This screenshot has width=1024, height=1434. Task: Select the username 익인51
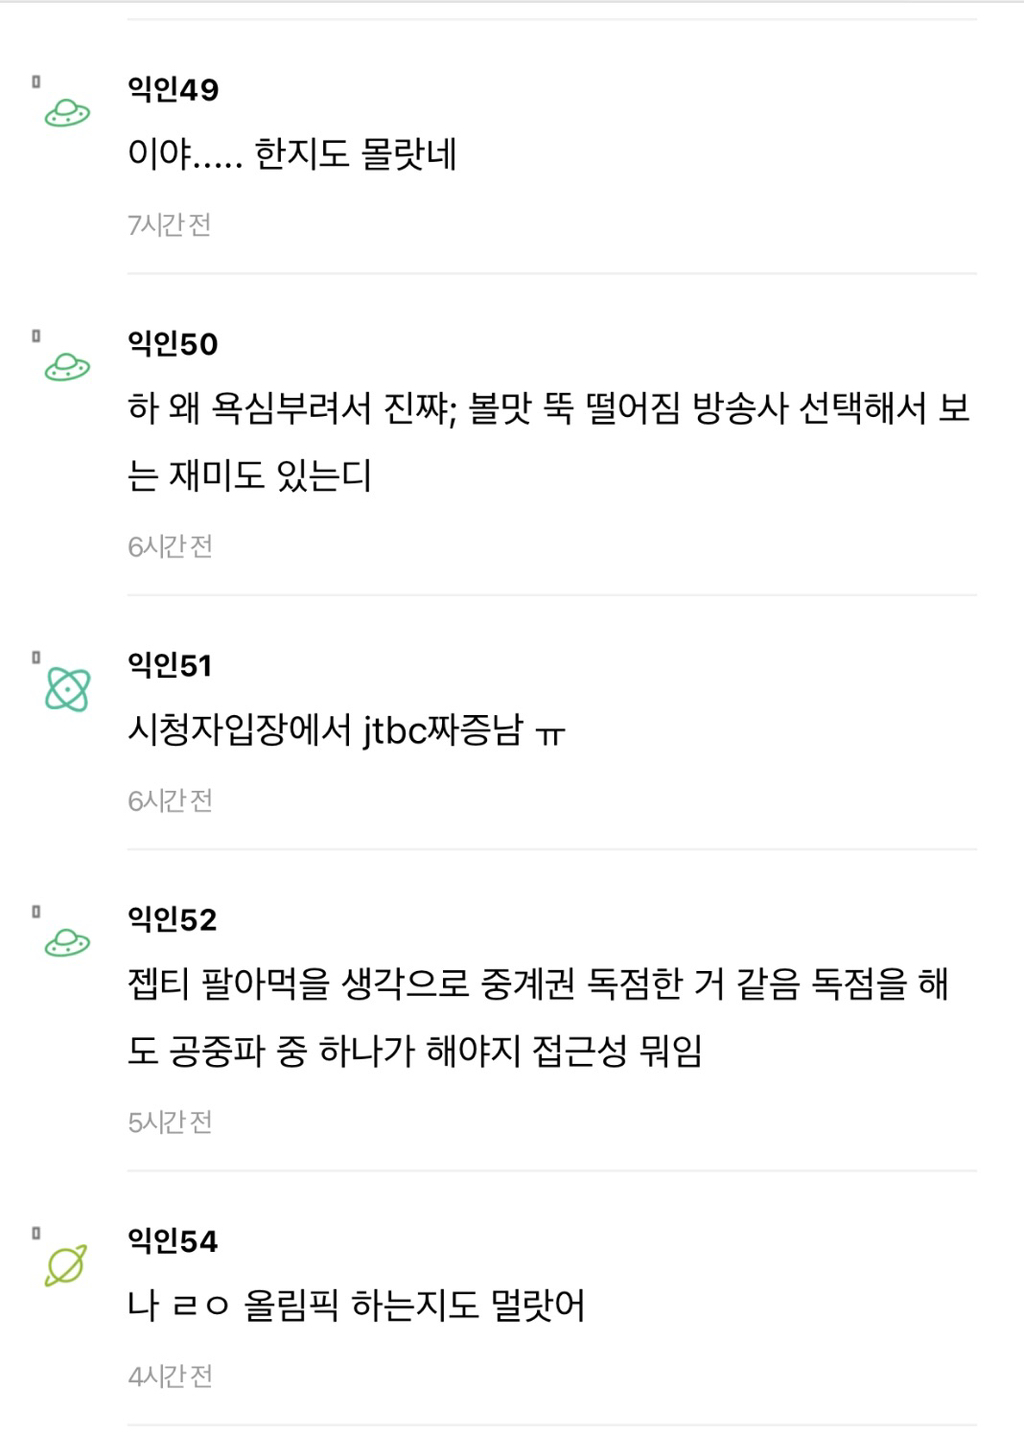[170, 665]
